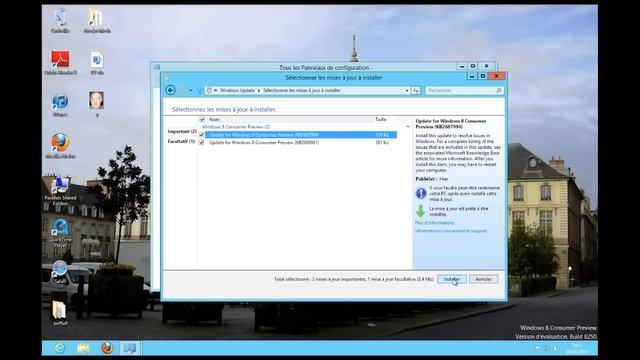Screen dimensions: 640x360
Task: Uncheck the highlighted KB2687994 update checkbox
Action: click(x=202, y=135)
